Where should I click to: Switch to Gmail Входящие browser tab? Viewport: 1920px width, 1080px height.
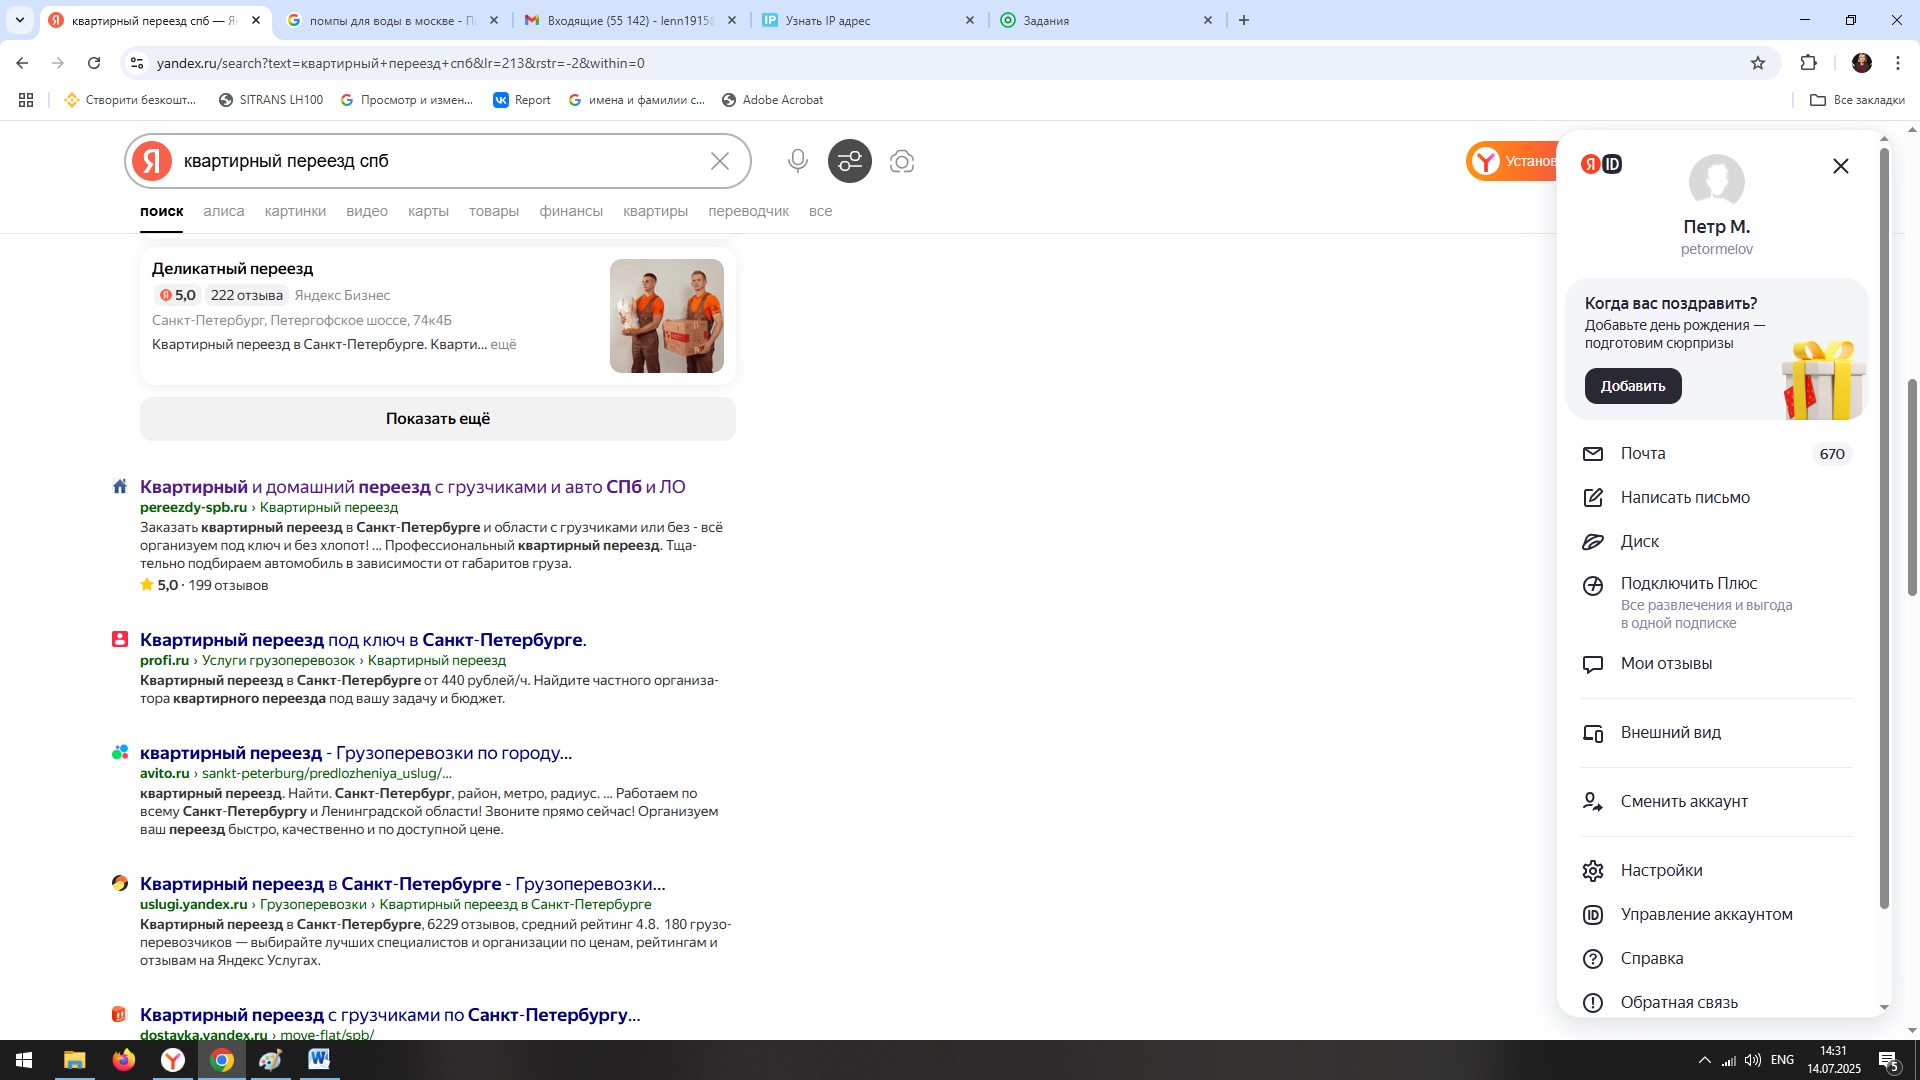pyautogui.click(x=630, y=20)
